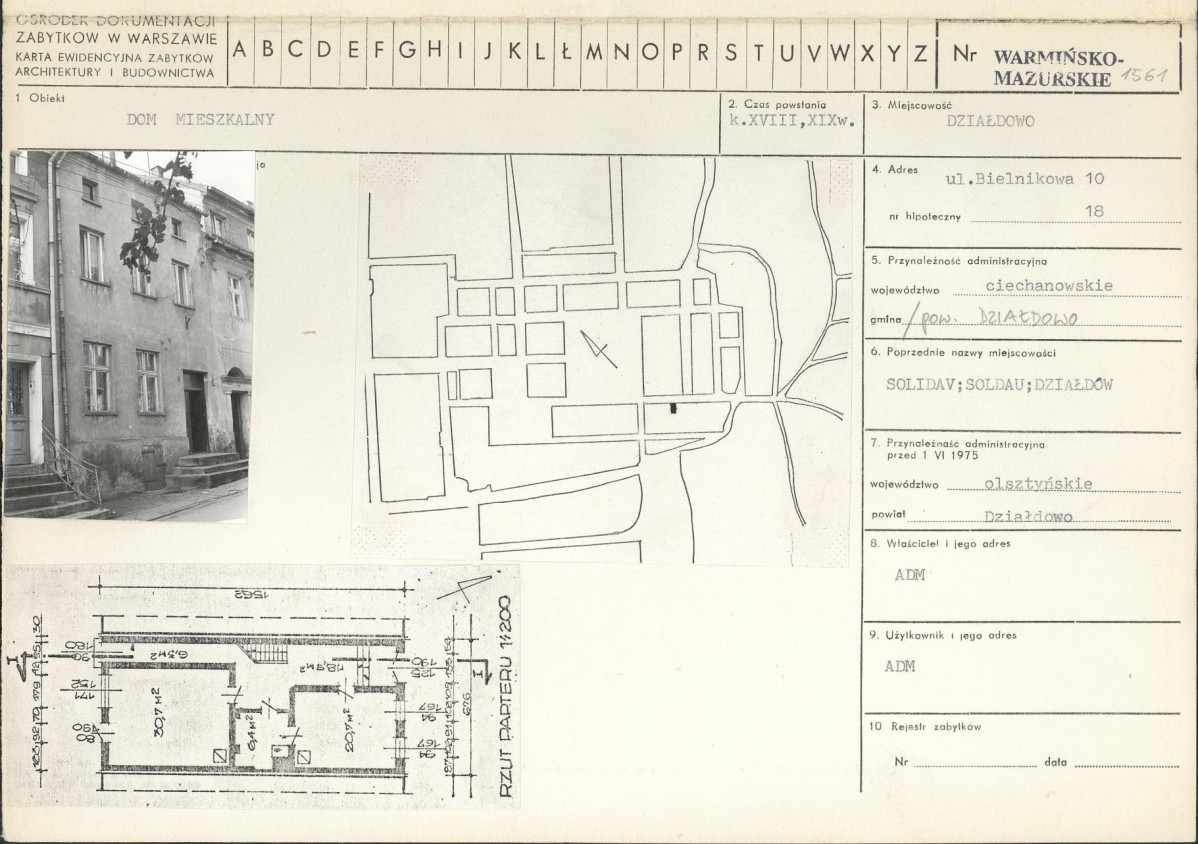Click the locality DZIAŁDOWO
This screenshot has width=1198, height=844.
tap(990, 121)
